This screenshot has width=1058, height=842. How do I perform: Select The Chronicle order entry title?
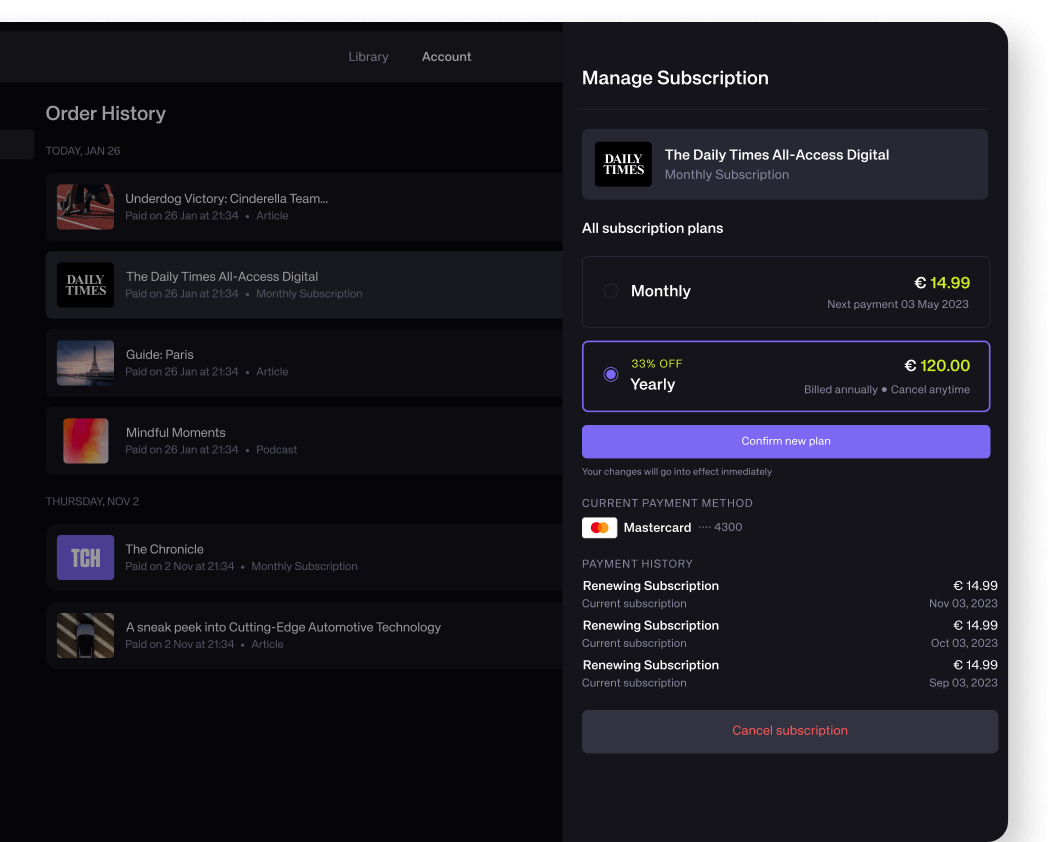point(165,549)
